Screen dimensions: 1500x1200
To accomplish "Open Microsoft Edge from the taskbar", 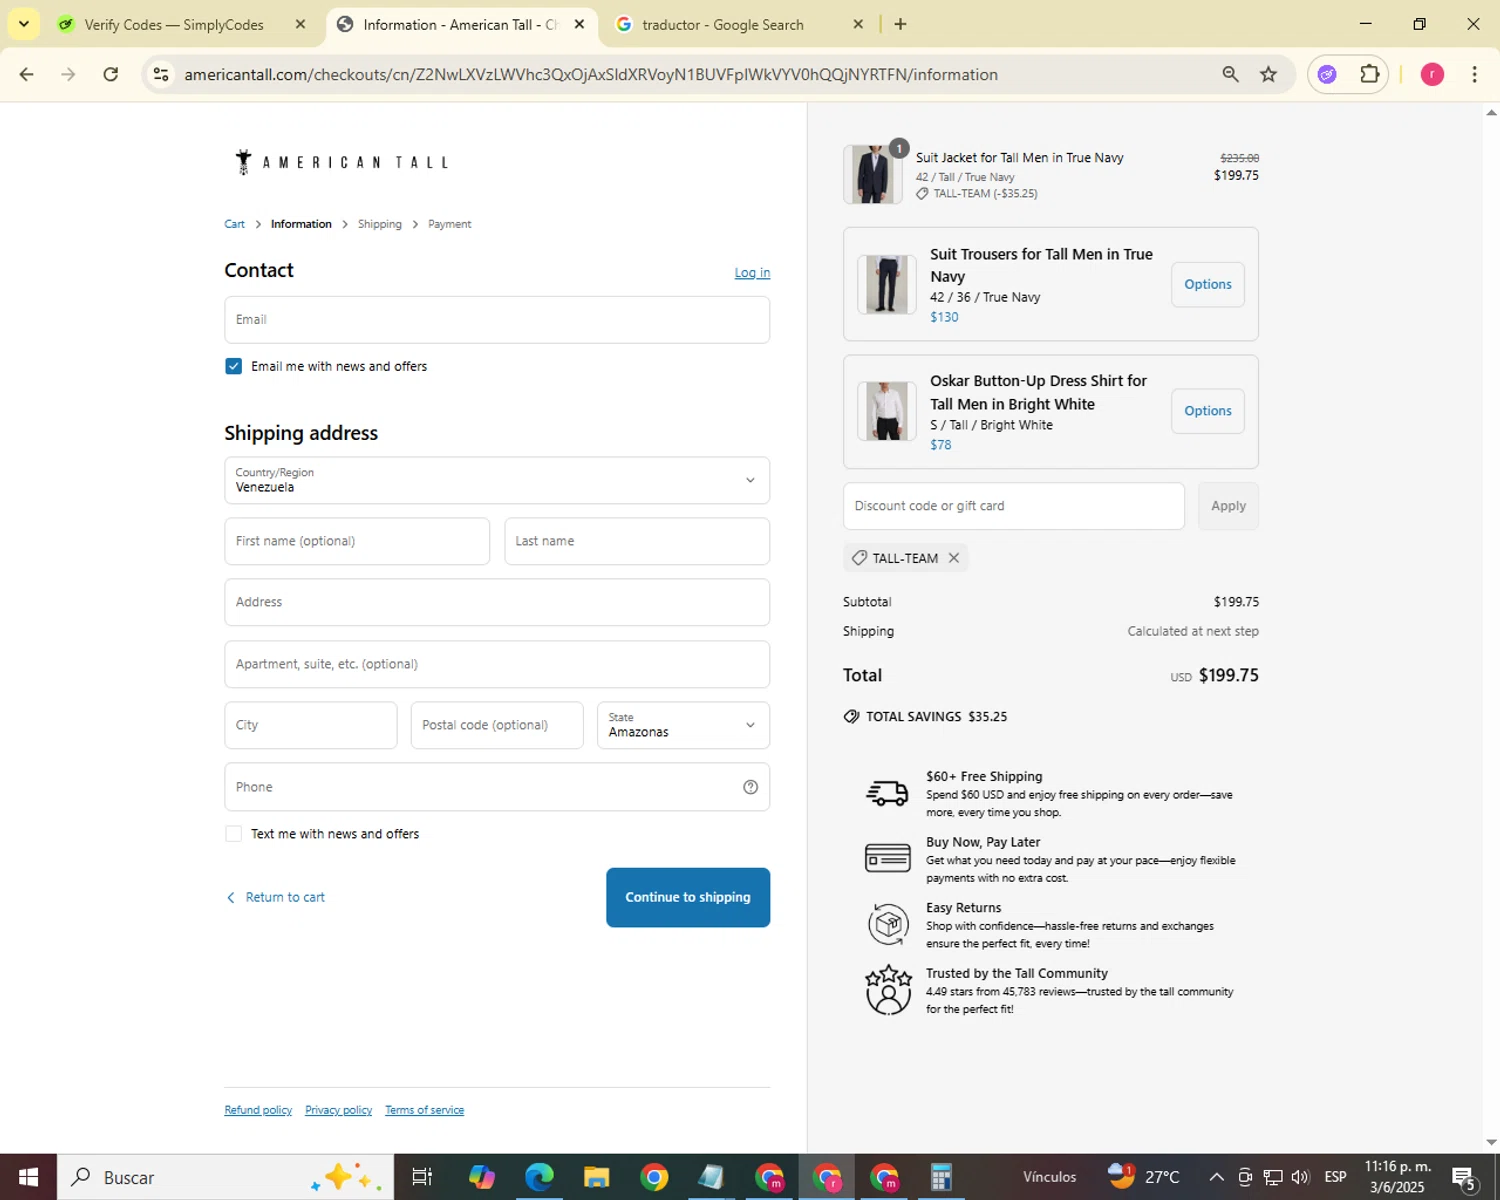I will pos(539,1177).
